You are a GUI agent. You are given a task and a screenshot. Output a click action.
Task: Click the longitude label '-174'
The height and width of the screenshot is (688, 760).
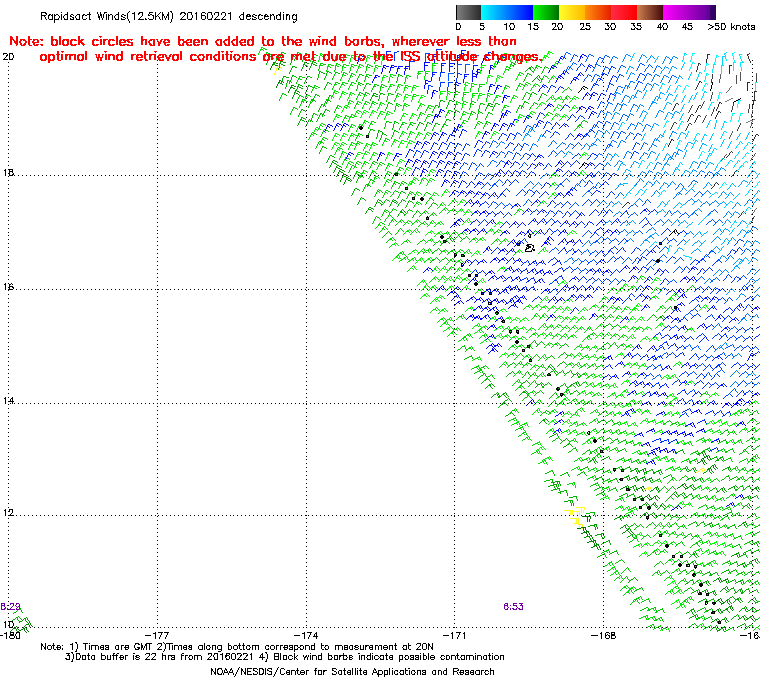[x=306, y=635]
